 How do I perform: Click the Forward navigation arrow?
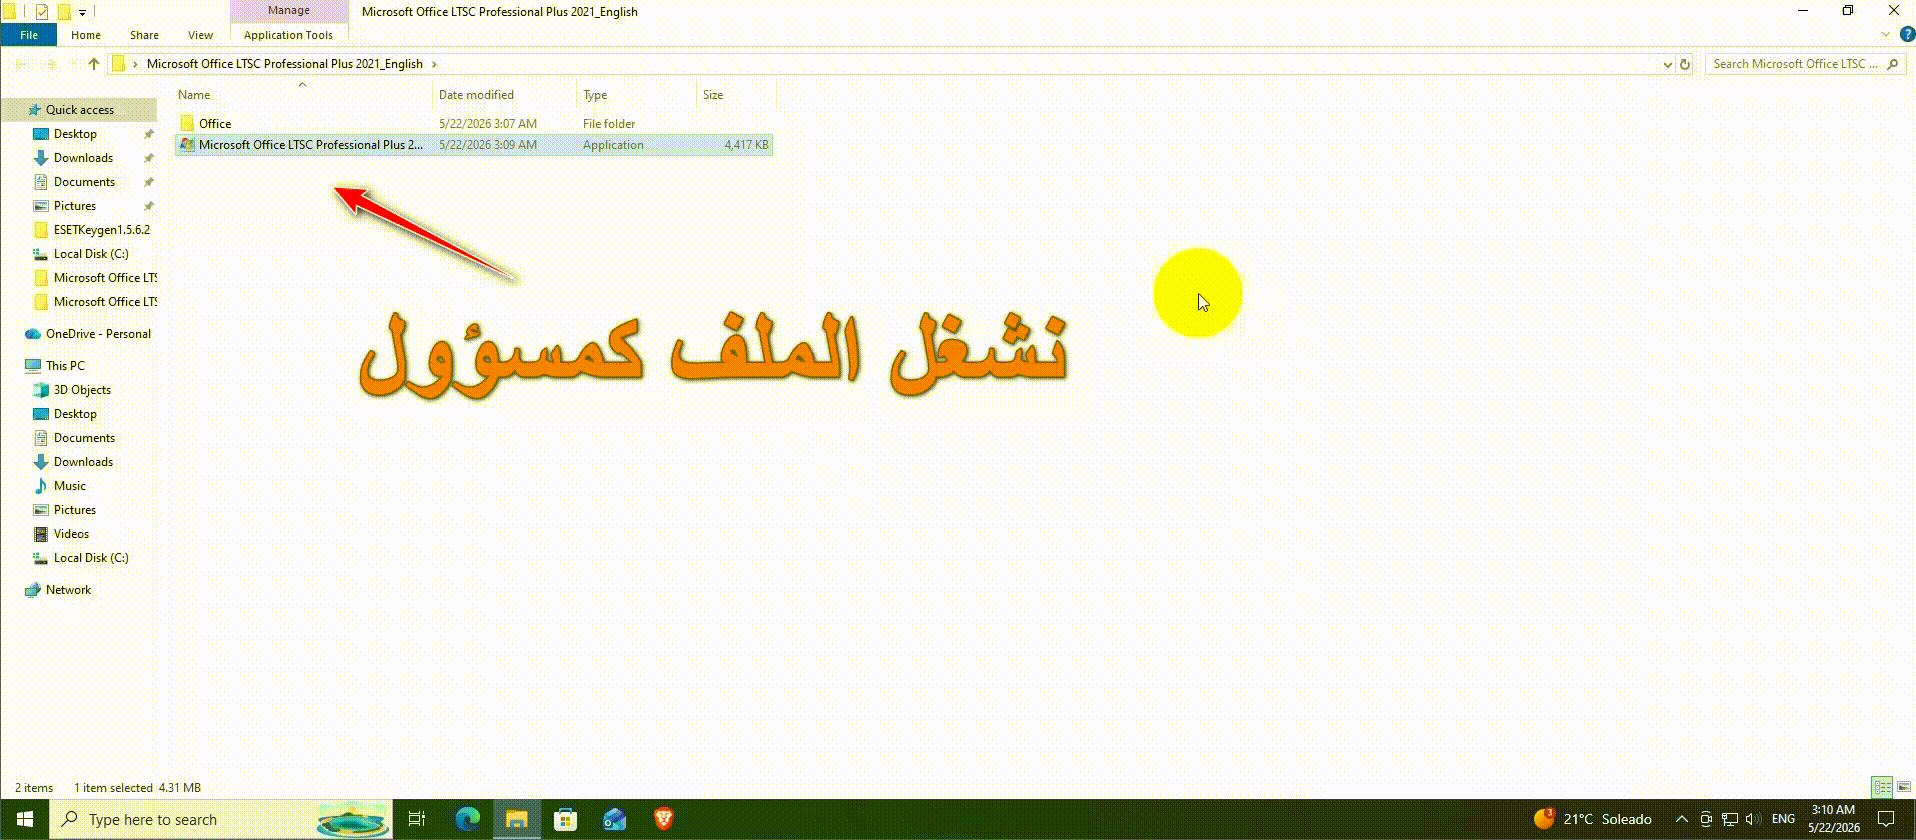(50, 64)
